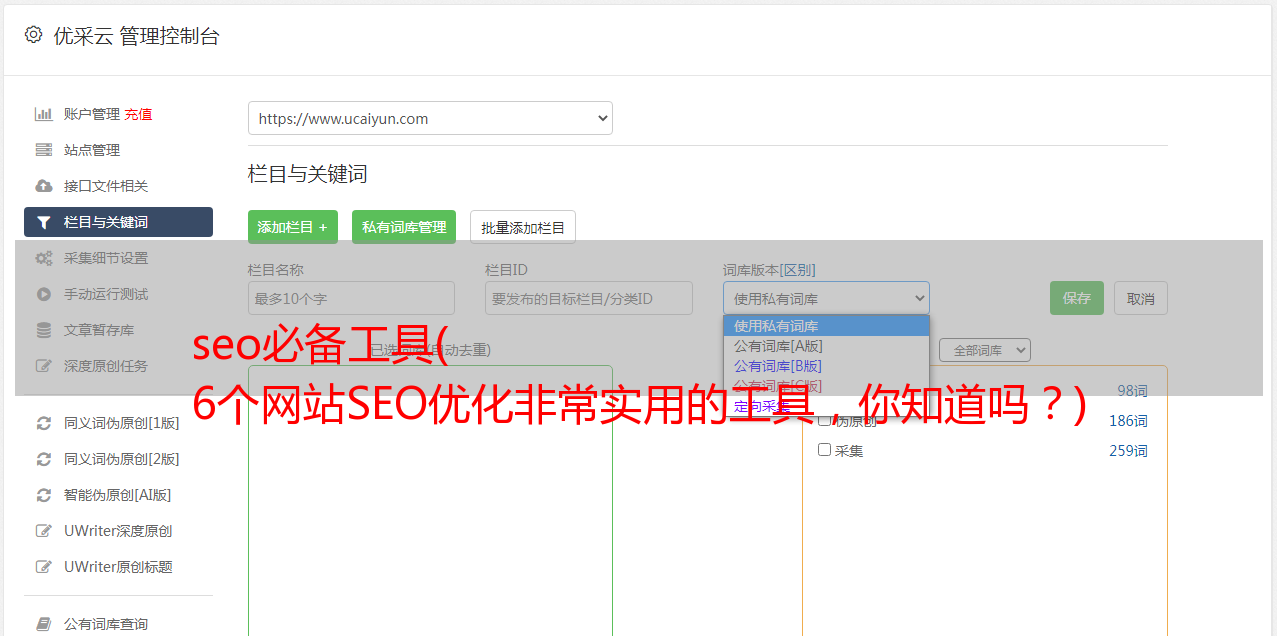The width and height of the screenshot is (1277, 636).
Task: Click the 批量添加栏目 button
Action: [x=523, y=227]
